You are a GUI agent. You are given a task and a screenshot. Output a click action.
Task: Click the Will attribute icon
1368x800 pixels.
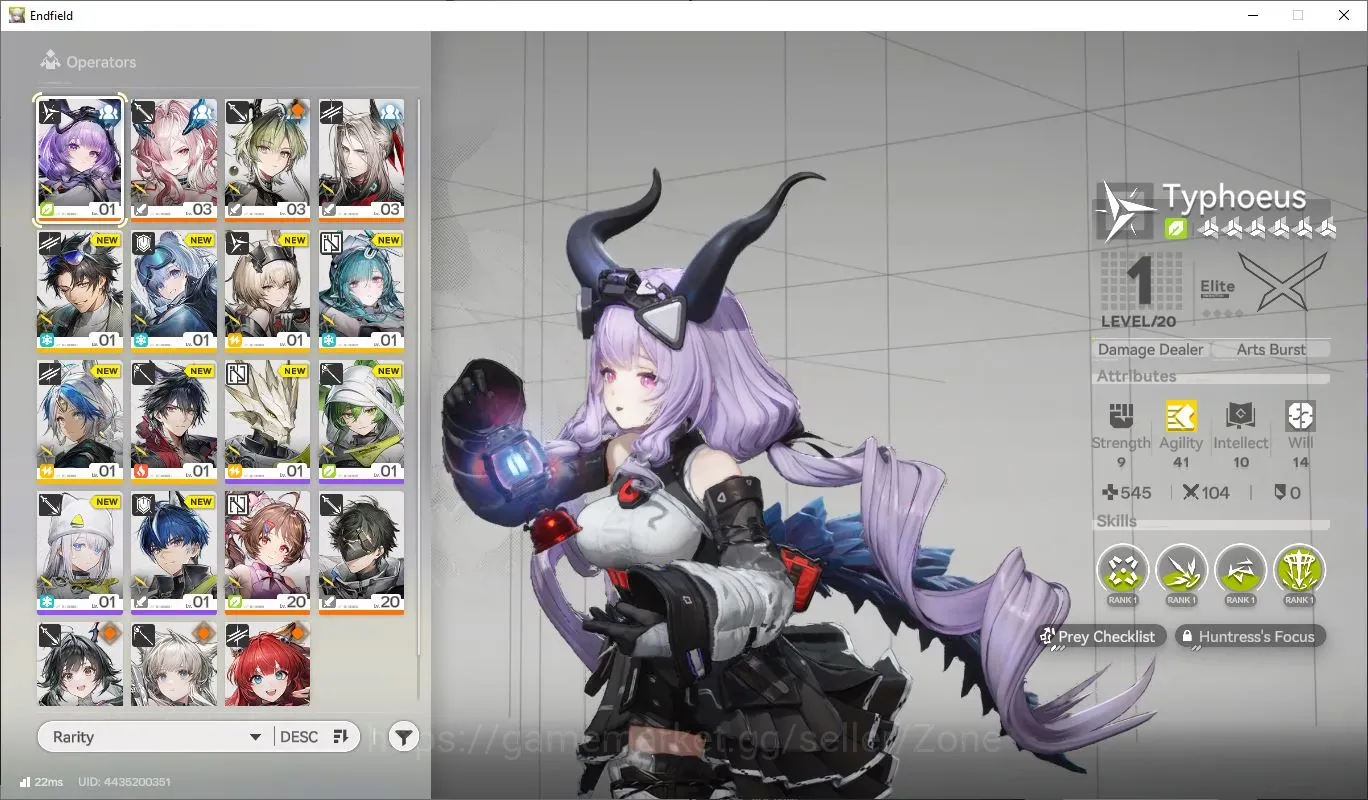[1300, 416]
